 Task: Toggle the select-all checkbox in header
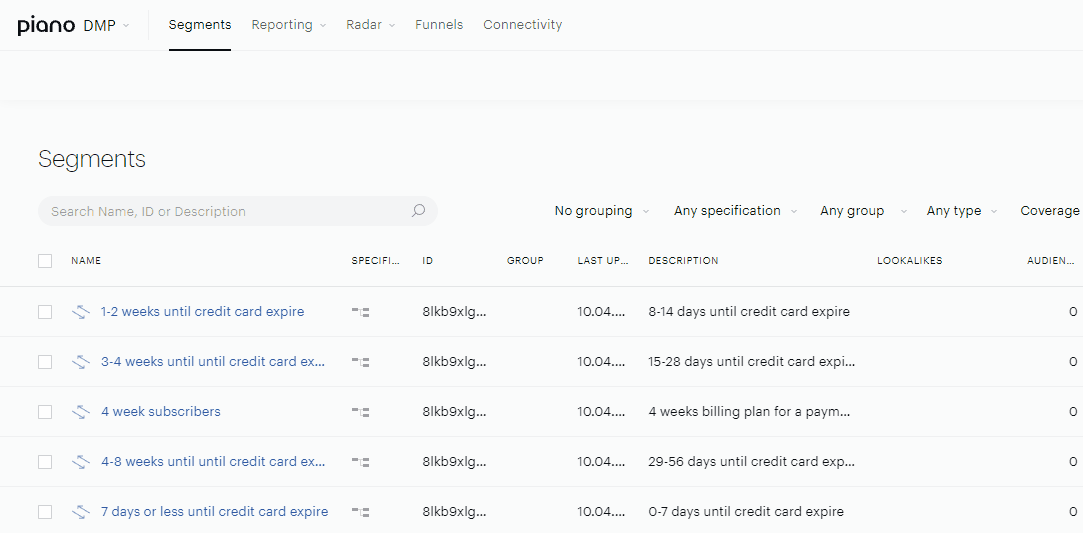click(x=45, y=261)
